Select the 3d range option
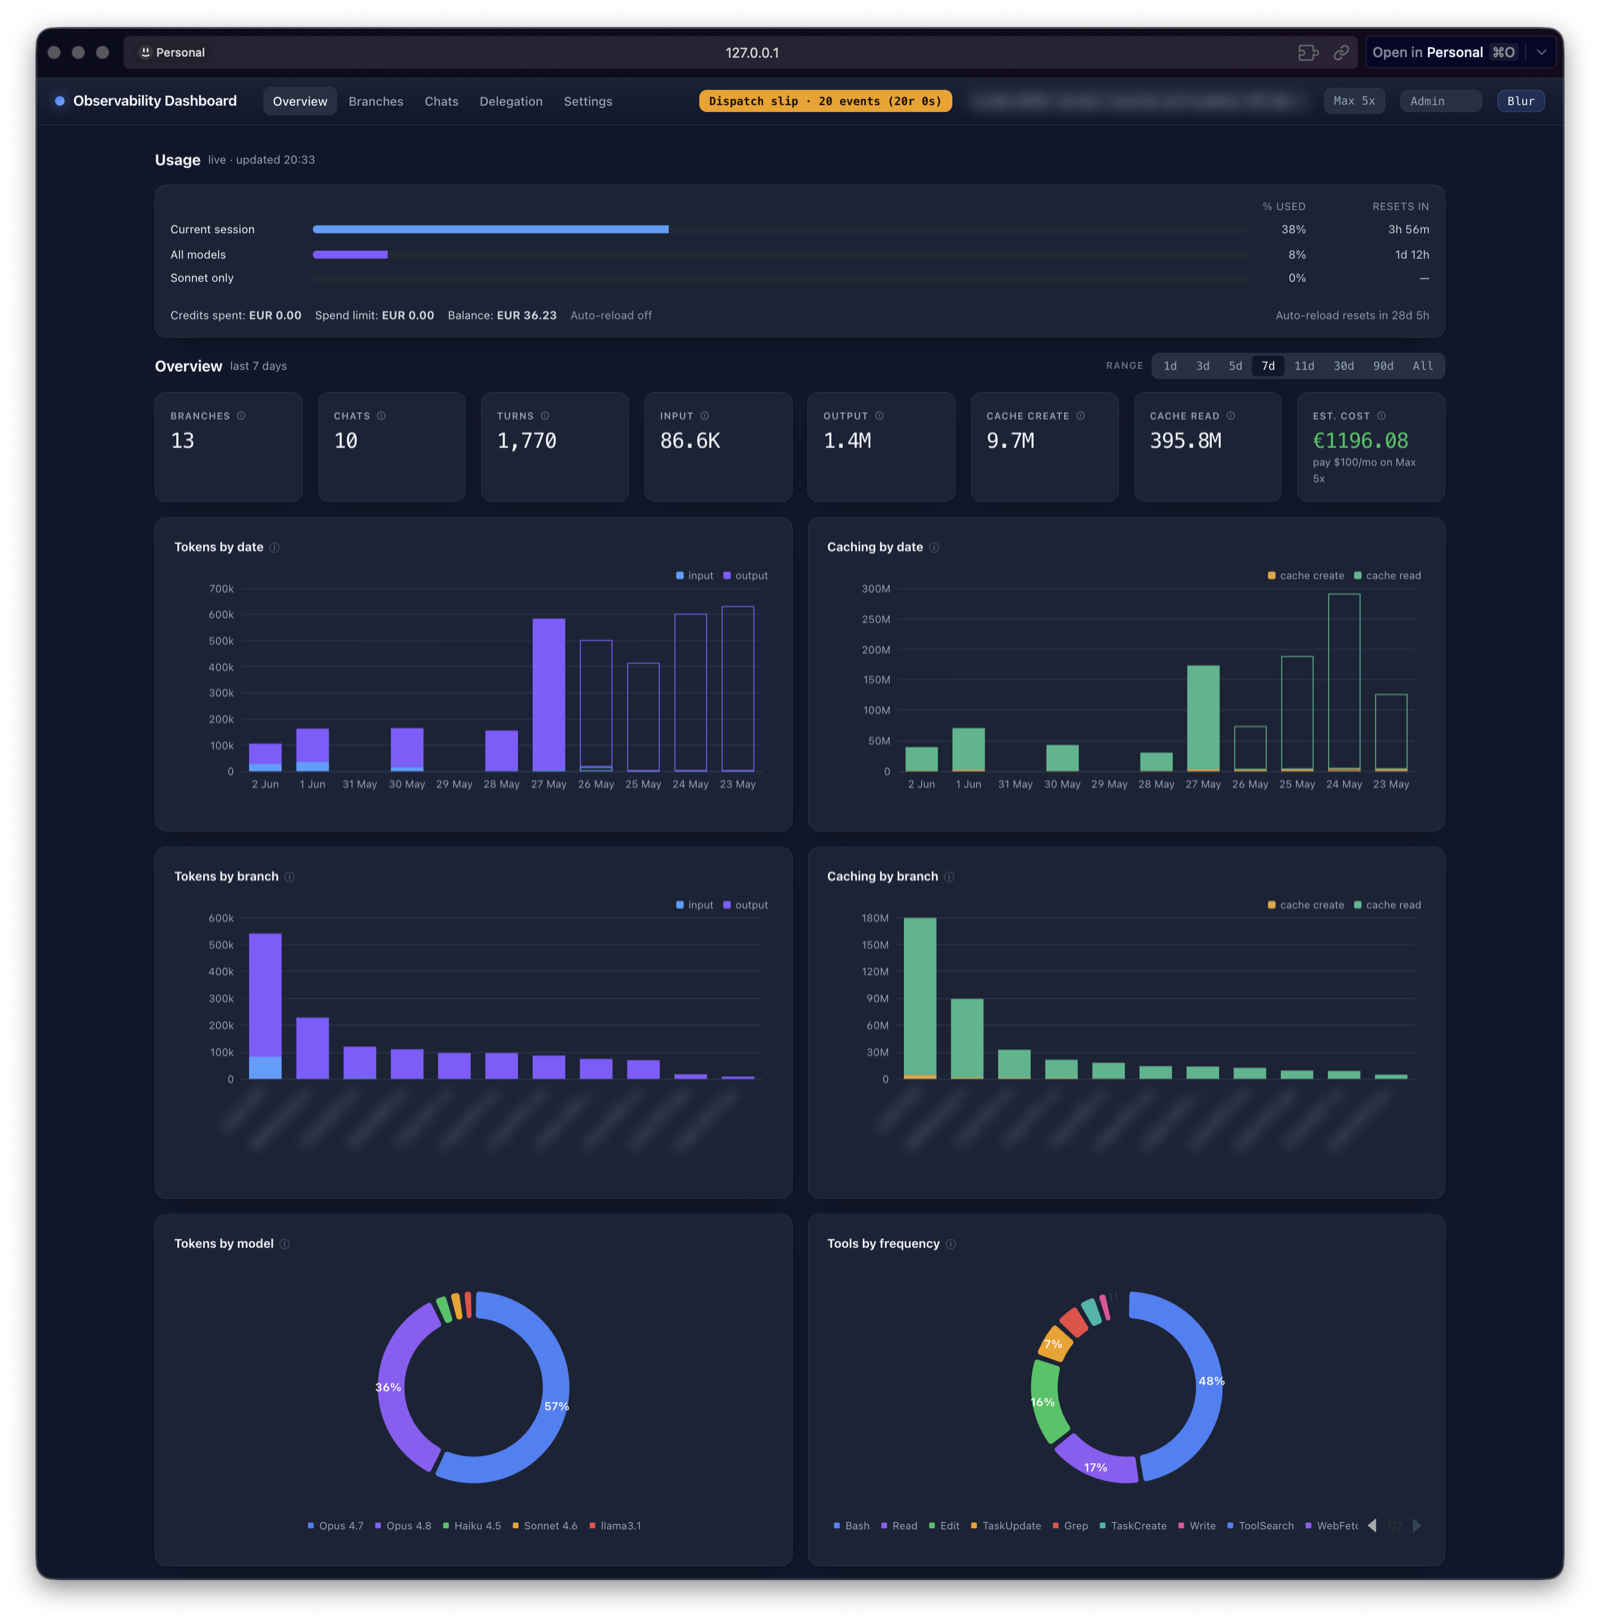1600x1624 pixels. (1203, 366)
